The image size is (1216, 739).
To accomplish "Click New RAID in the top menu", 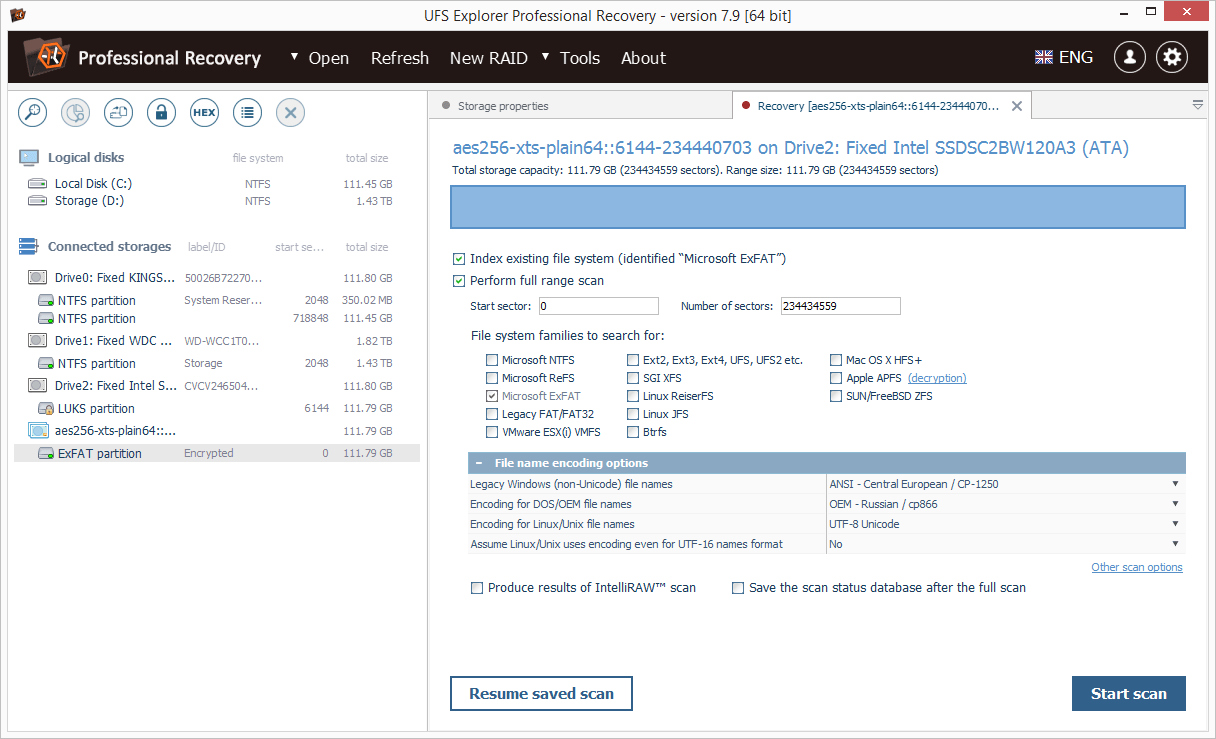I will click(x=489, y=58).
